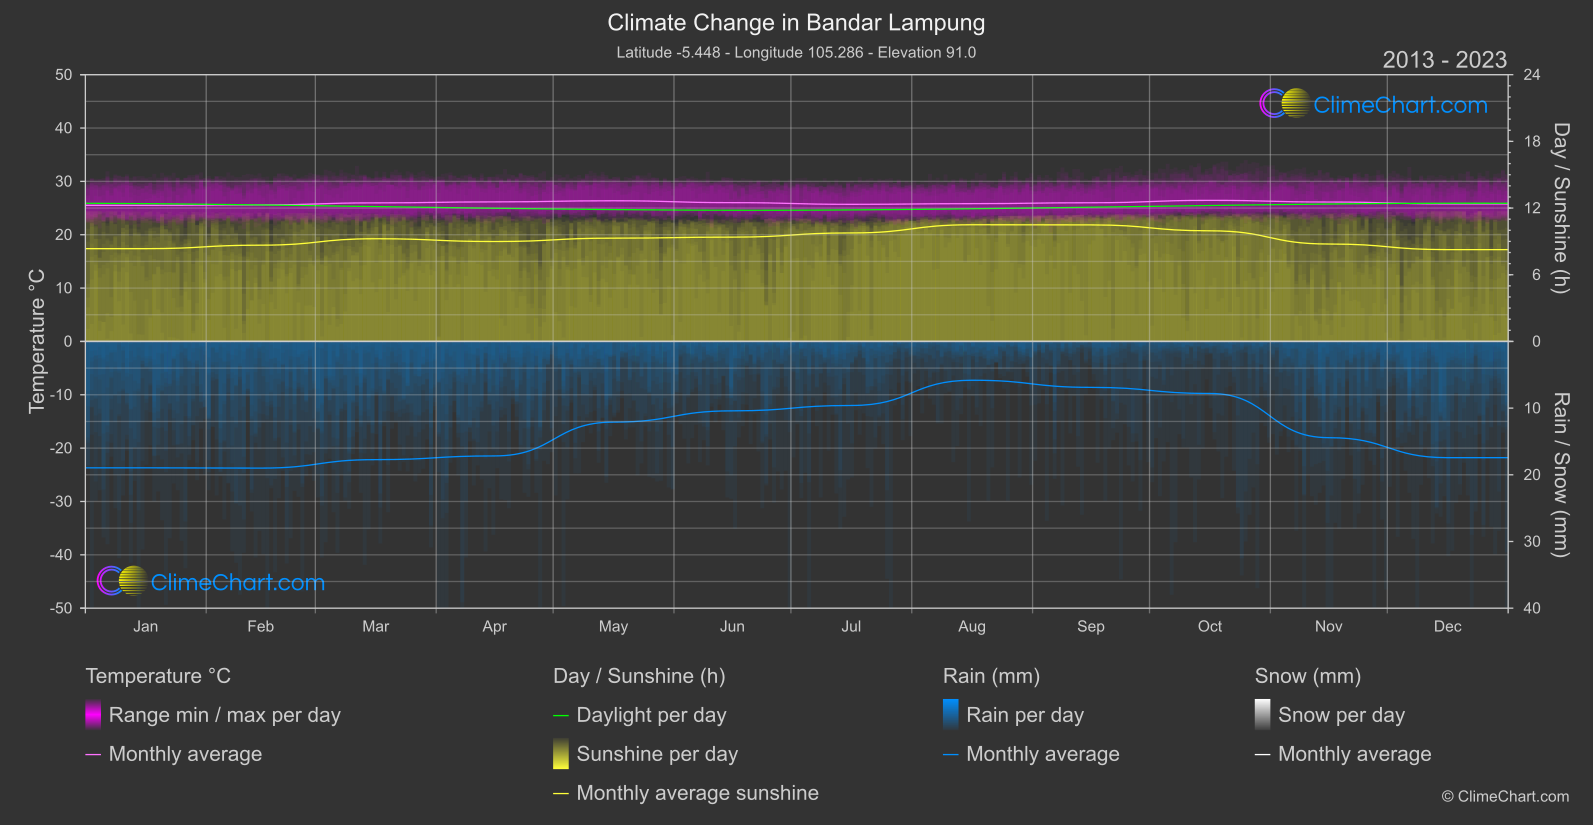
Task: Click the Nov month label on the axis
Action: click(1329, 626)
